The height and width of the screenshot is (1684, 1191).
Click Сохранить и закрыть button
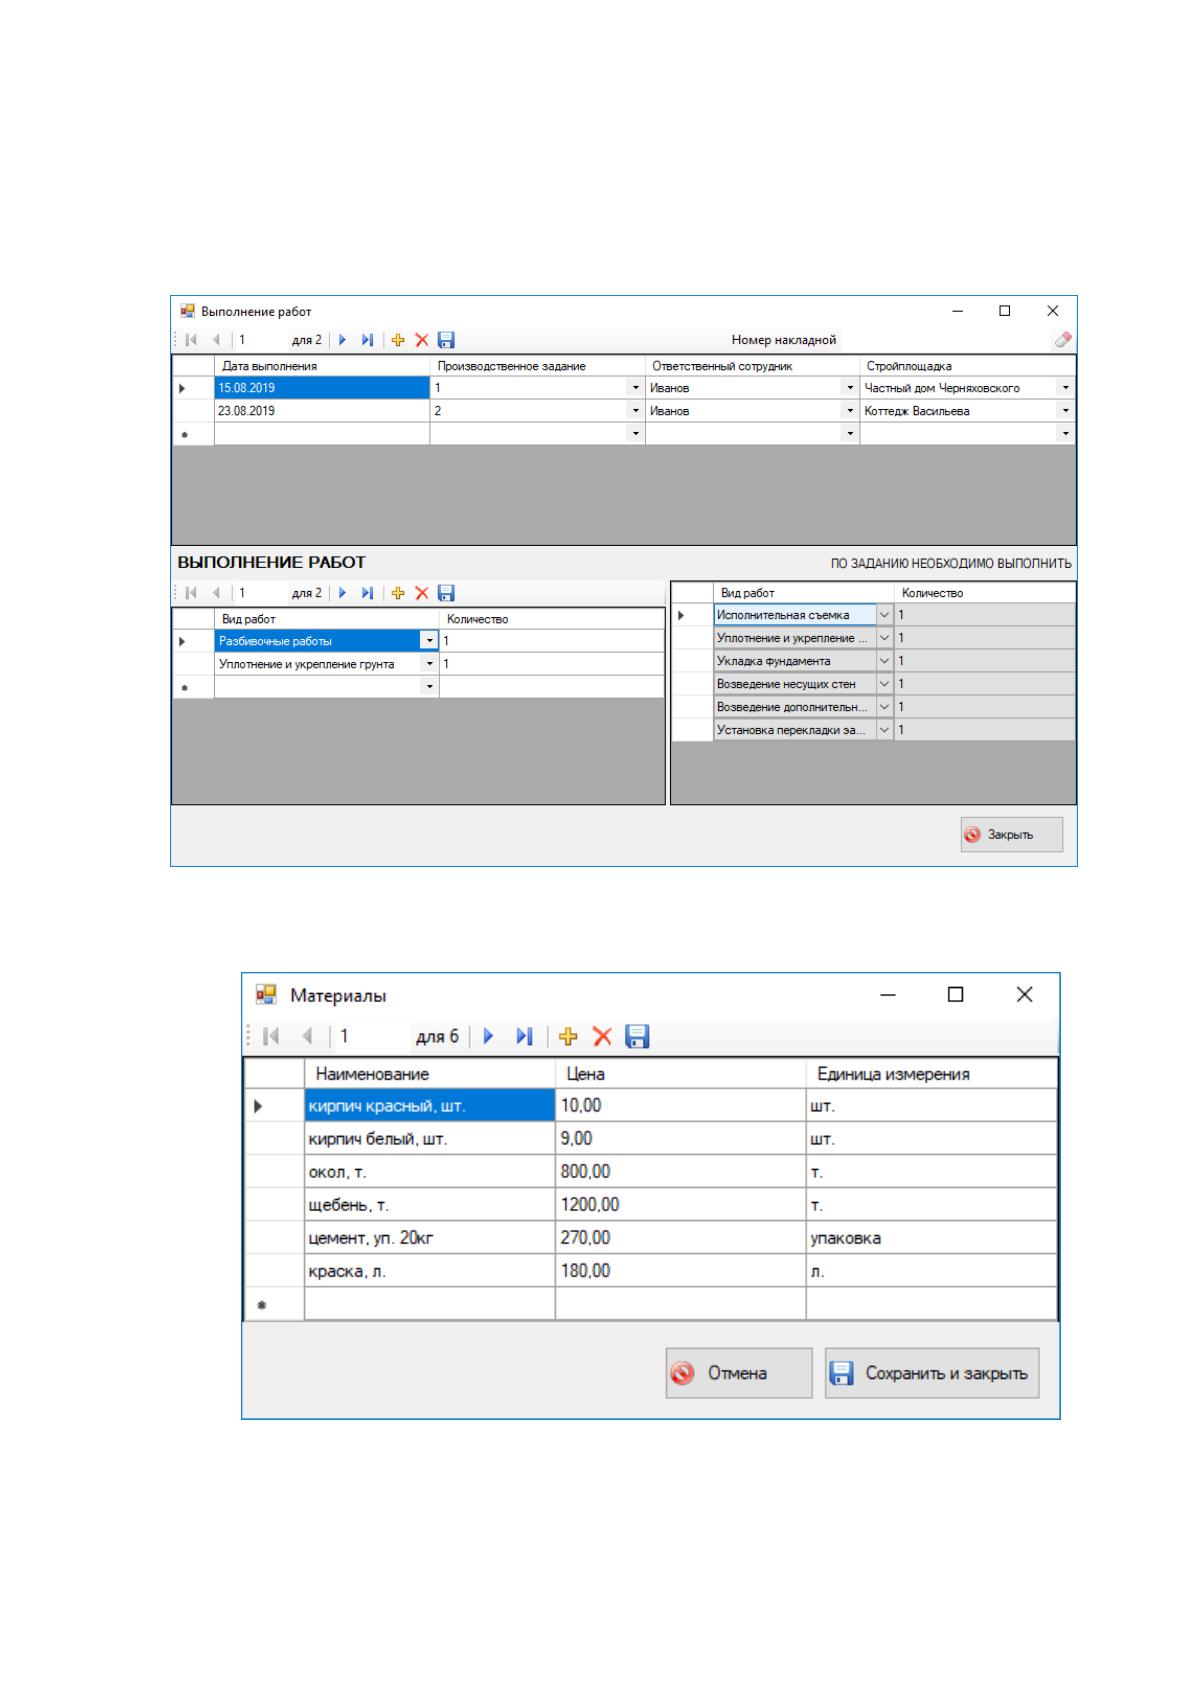tap(932, 1373)
